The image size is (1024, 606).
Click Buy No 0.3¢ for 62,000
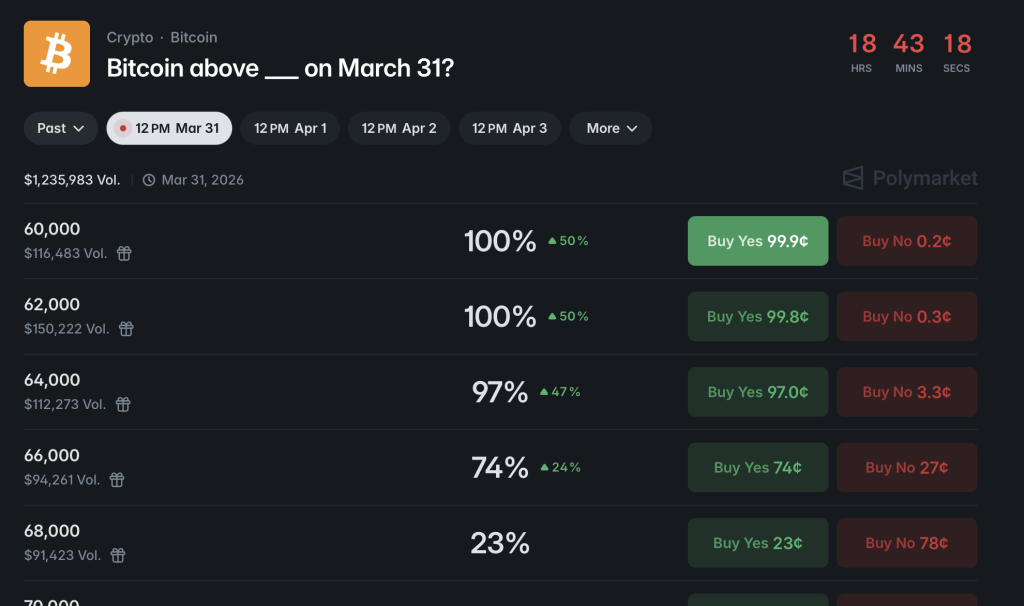[x=906, y=316]
